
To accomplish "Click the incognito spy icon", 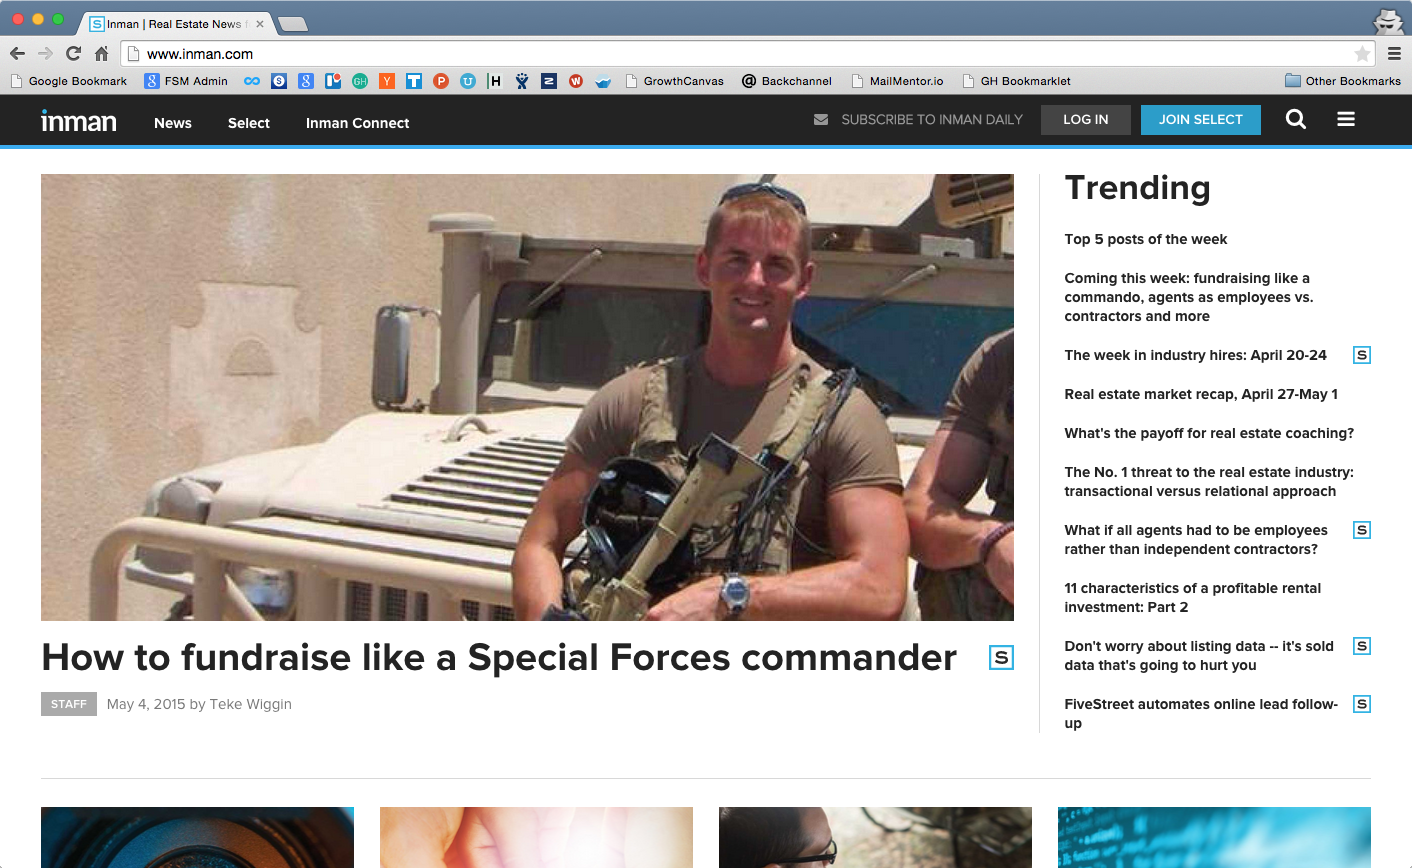I will [1388, 20].
